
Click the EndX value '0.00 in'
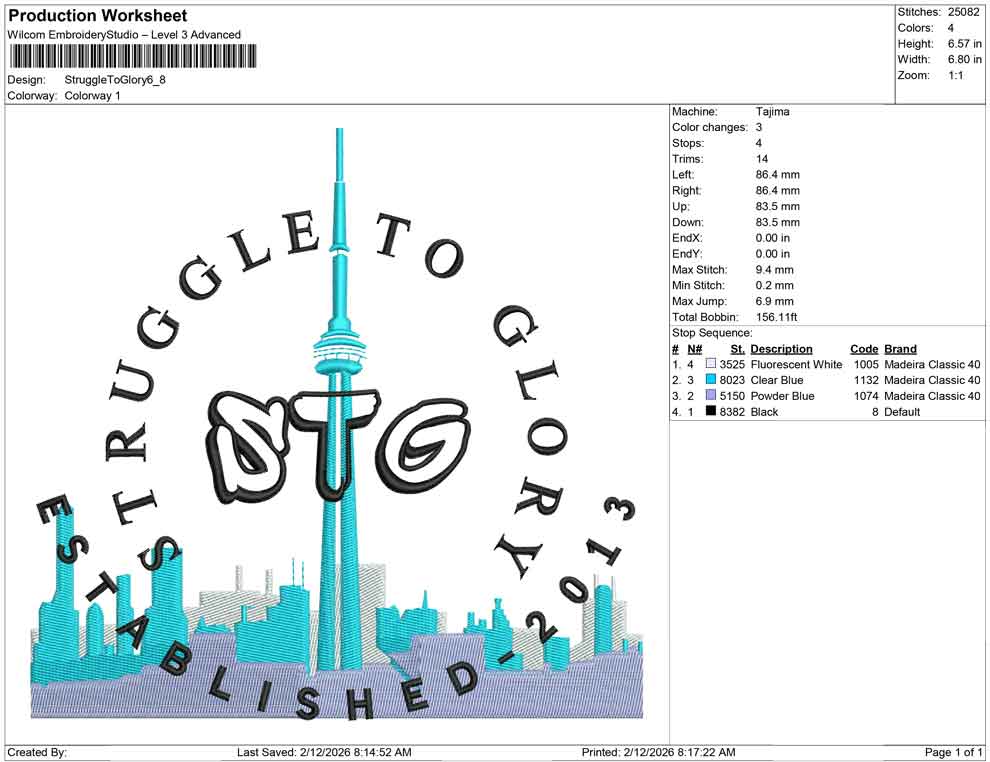coord(773,238)
